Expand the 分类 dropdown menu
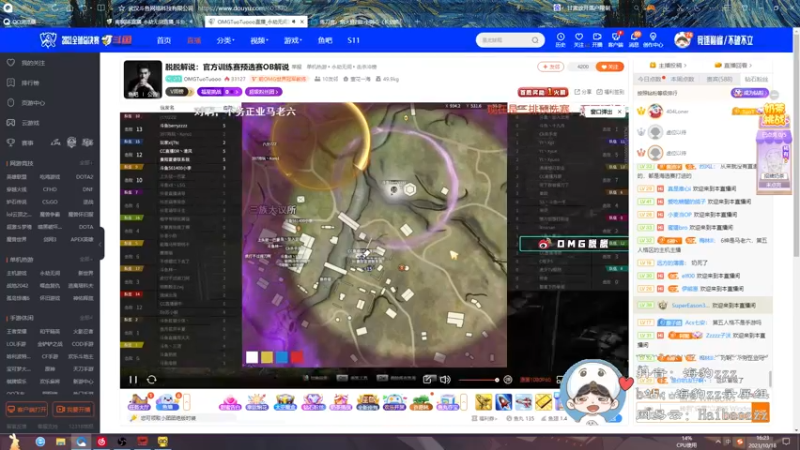The width and height of the screenshot is (800, 450). 225,40
